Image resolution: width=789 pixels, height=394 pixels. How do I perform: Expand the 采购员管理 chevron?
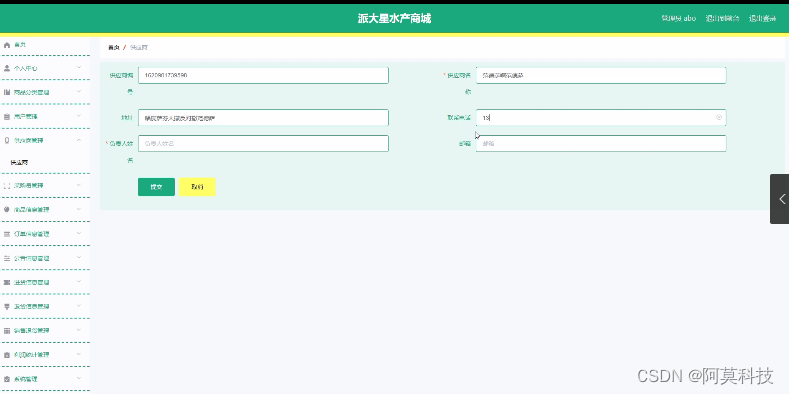click(78, 185)
